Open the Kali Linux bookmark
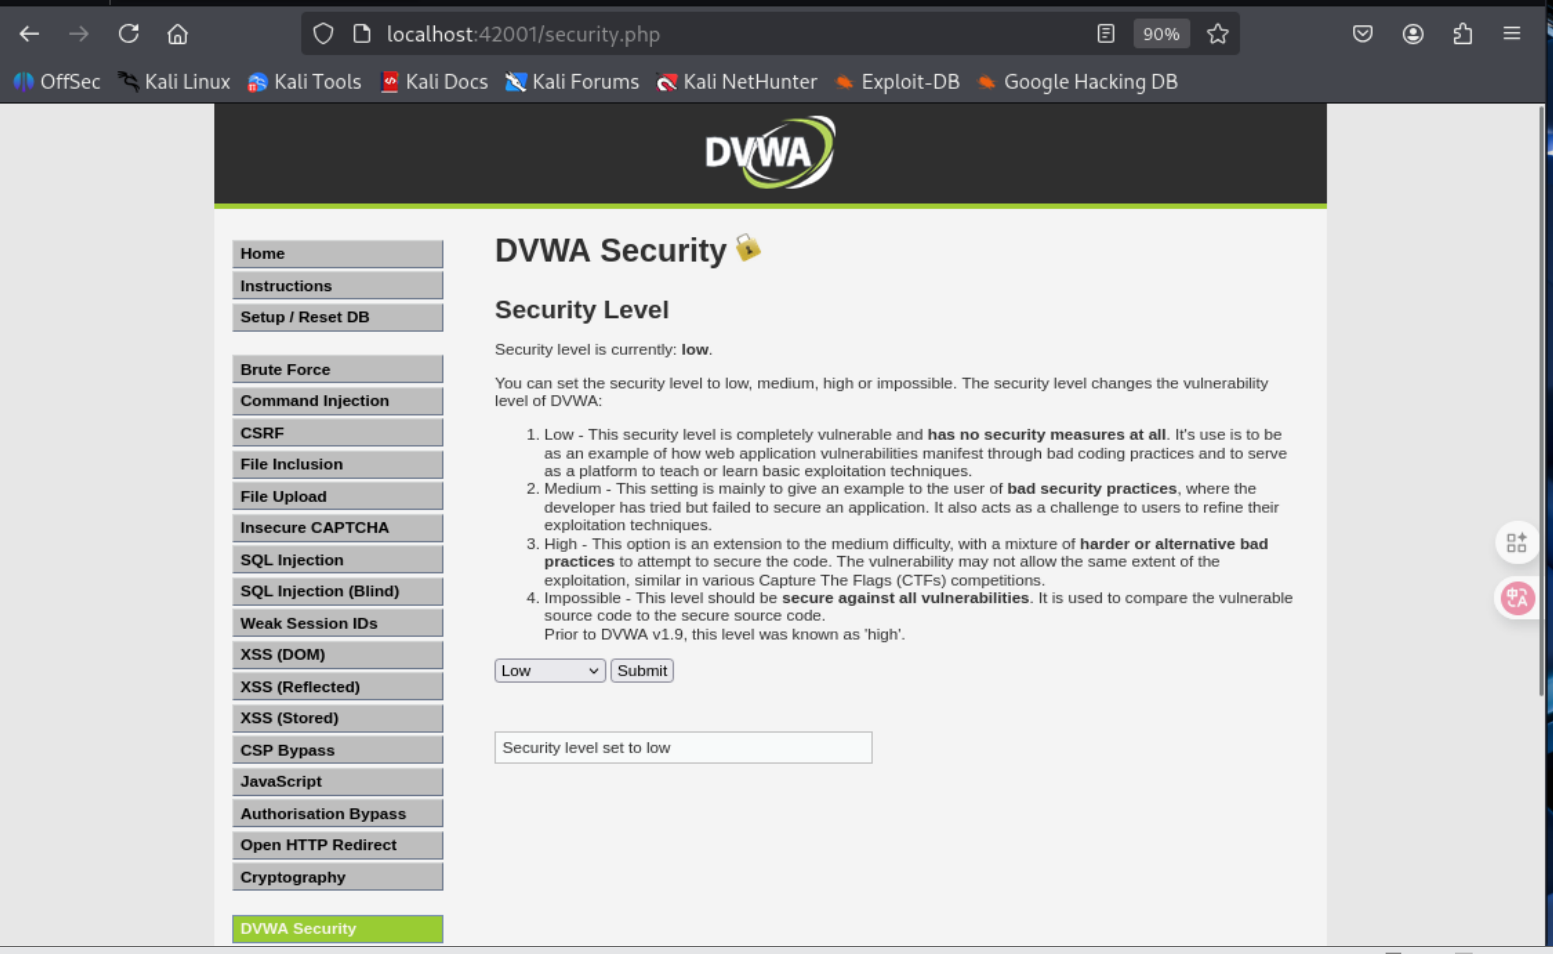1553x954 pixels. coord(174,82)
